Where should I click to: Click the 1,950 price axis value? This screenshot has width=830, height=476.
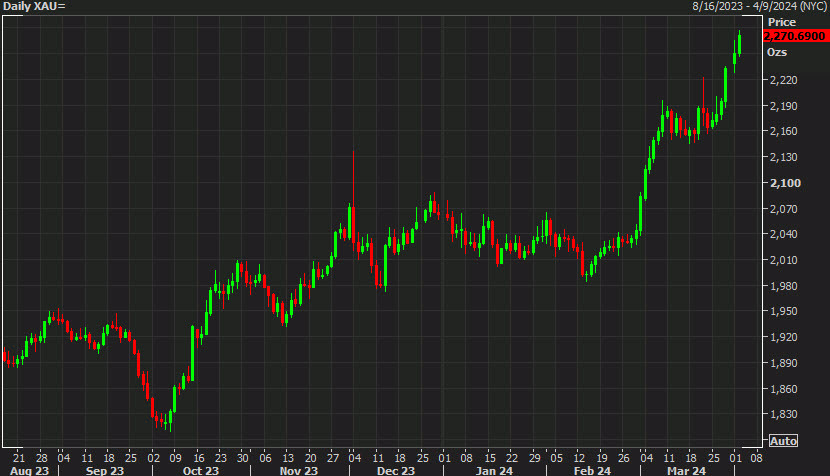(783, 311)
